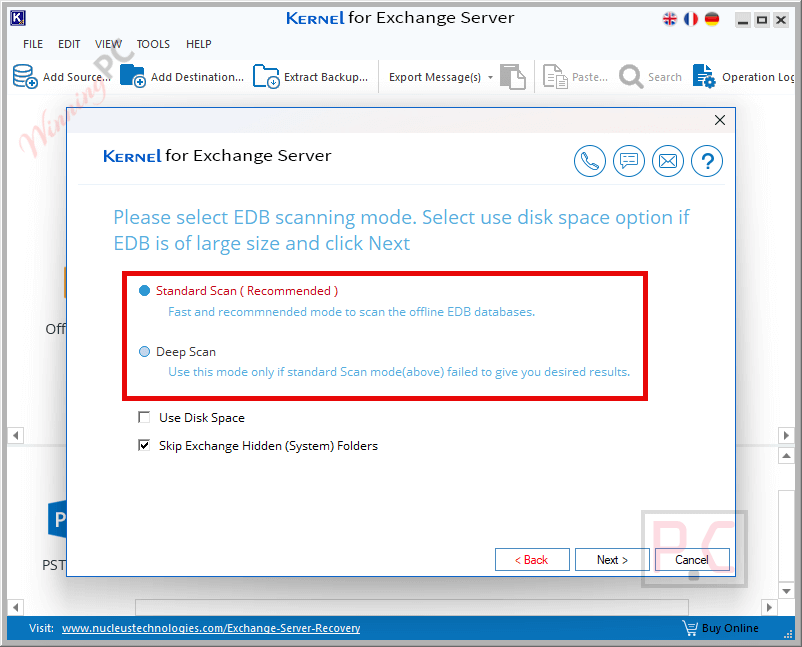Click the Buy Online text

[x=730, y=628]
